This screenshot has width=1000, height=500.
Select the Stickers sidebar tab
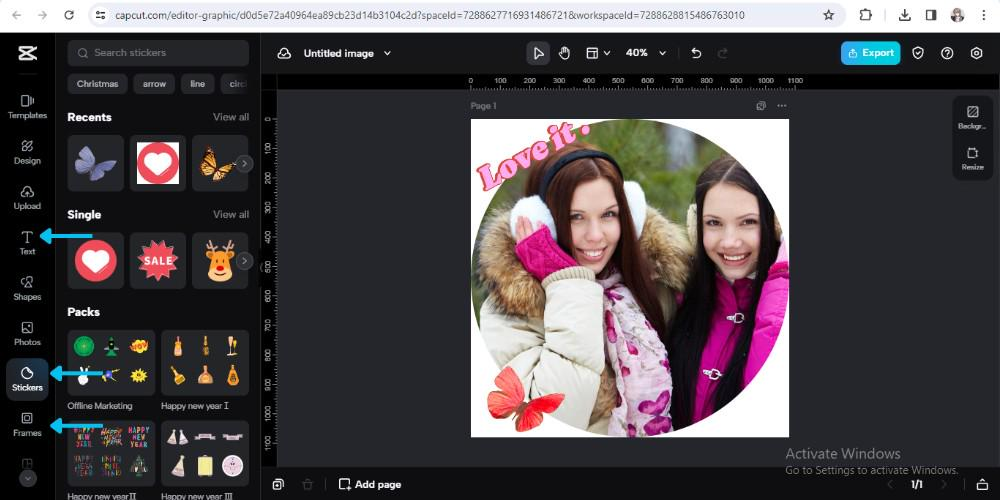coord(27,379)
